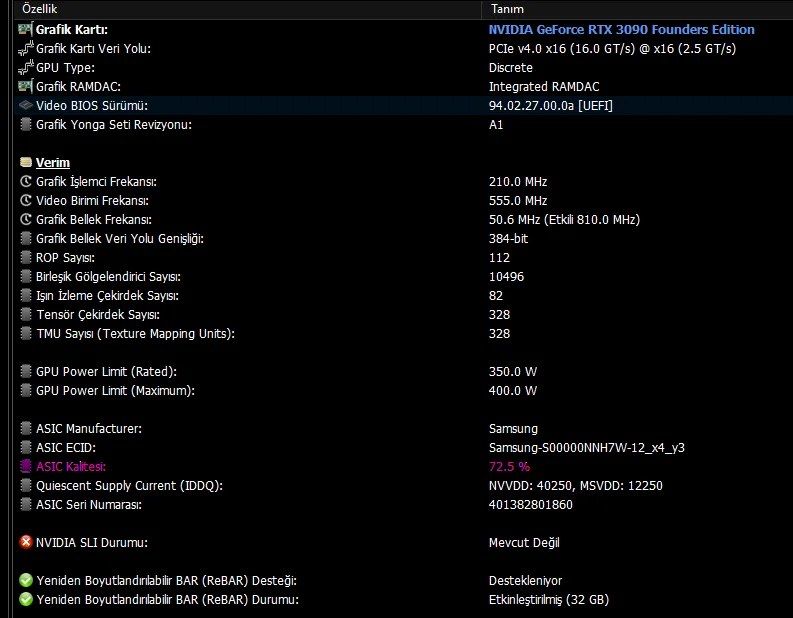Select the 555.0 MHz video clock value

pos(518,201)
